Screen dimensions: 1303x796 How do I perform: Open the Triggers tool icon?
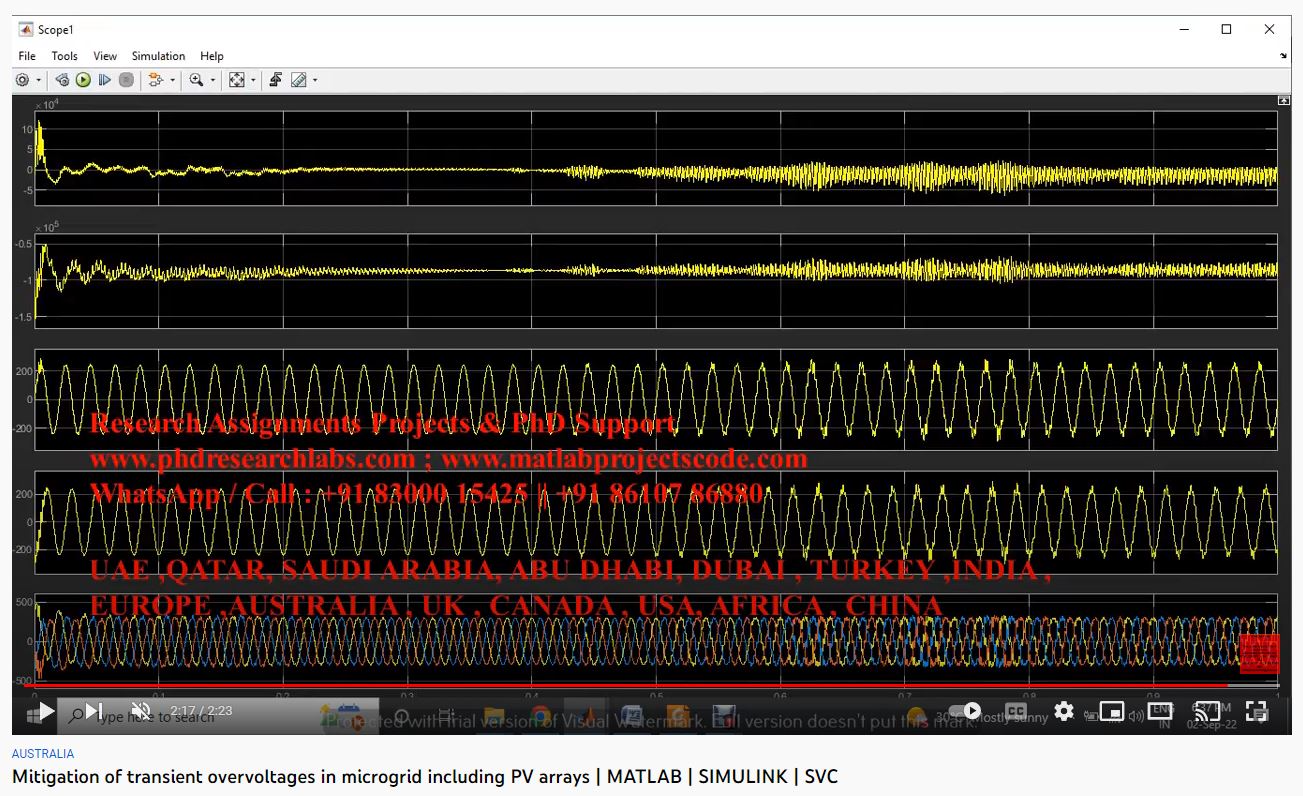pos(276,80)
